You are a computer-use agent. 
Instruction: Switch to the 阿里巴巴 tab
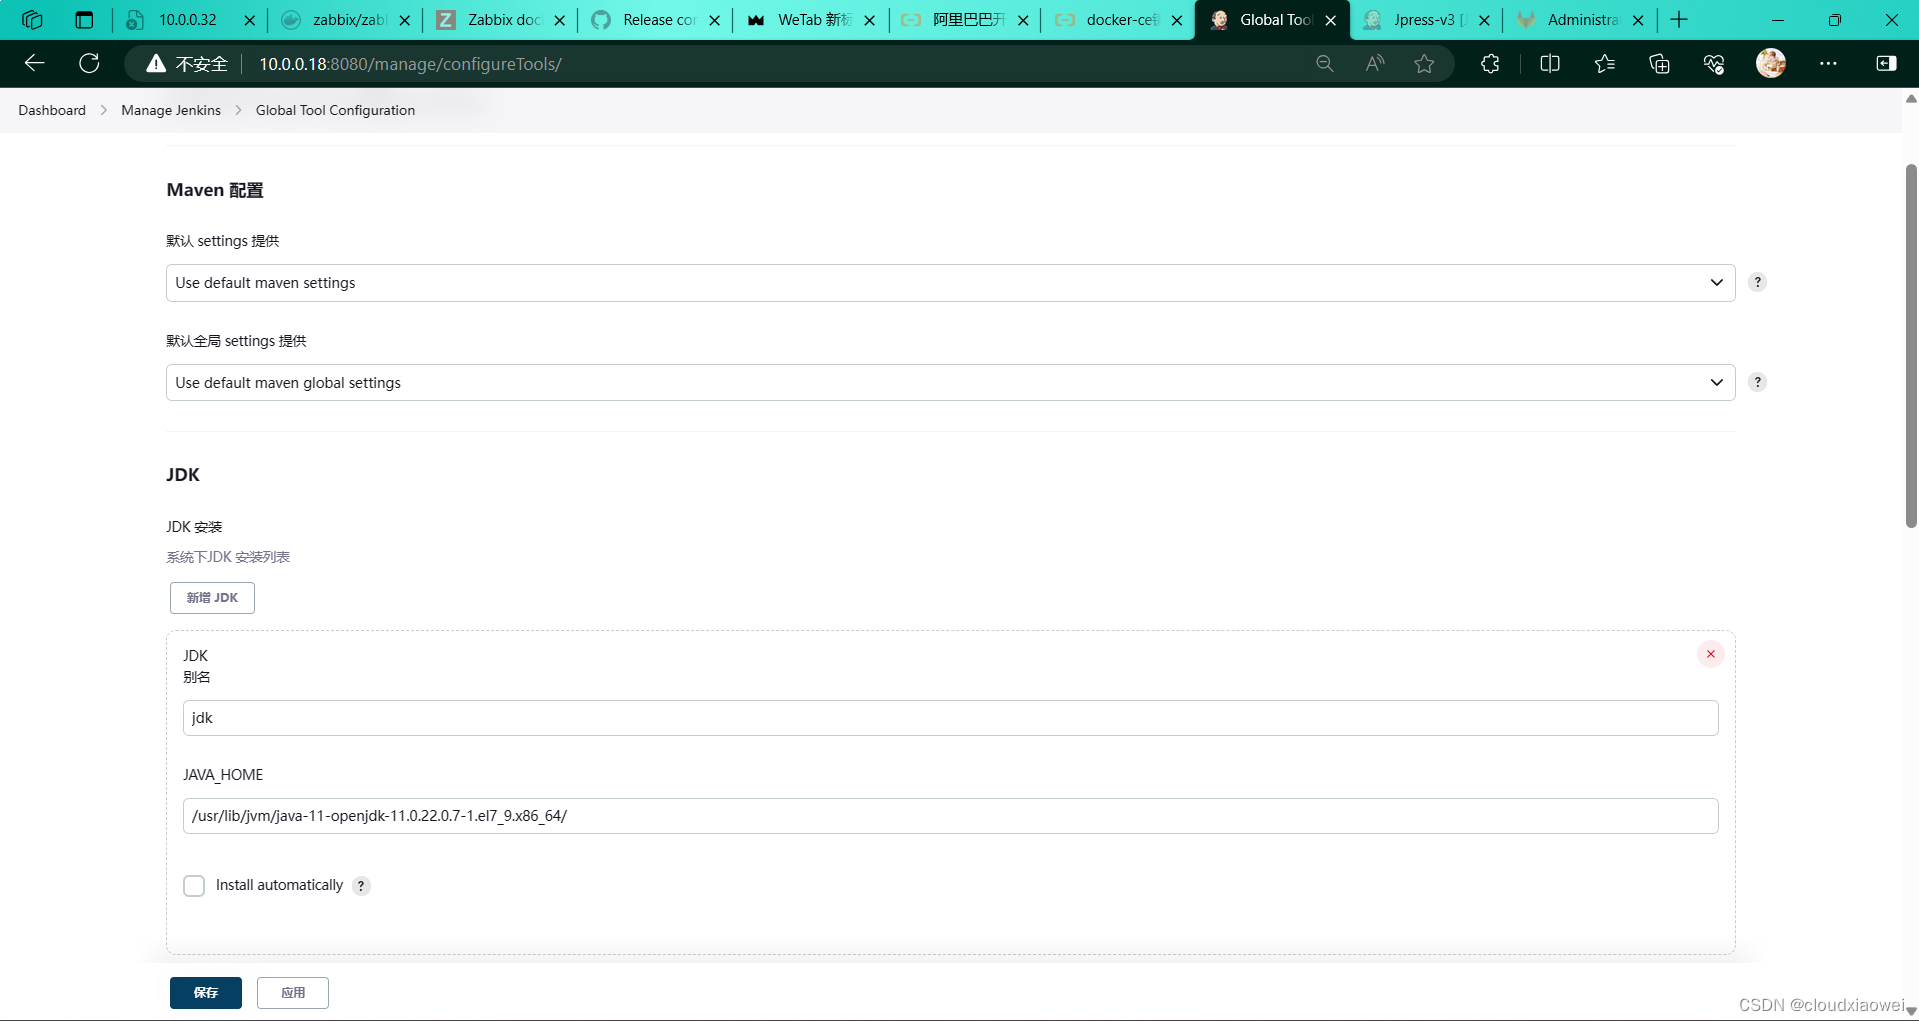pyautogui.click(x=964, y=20)
